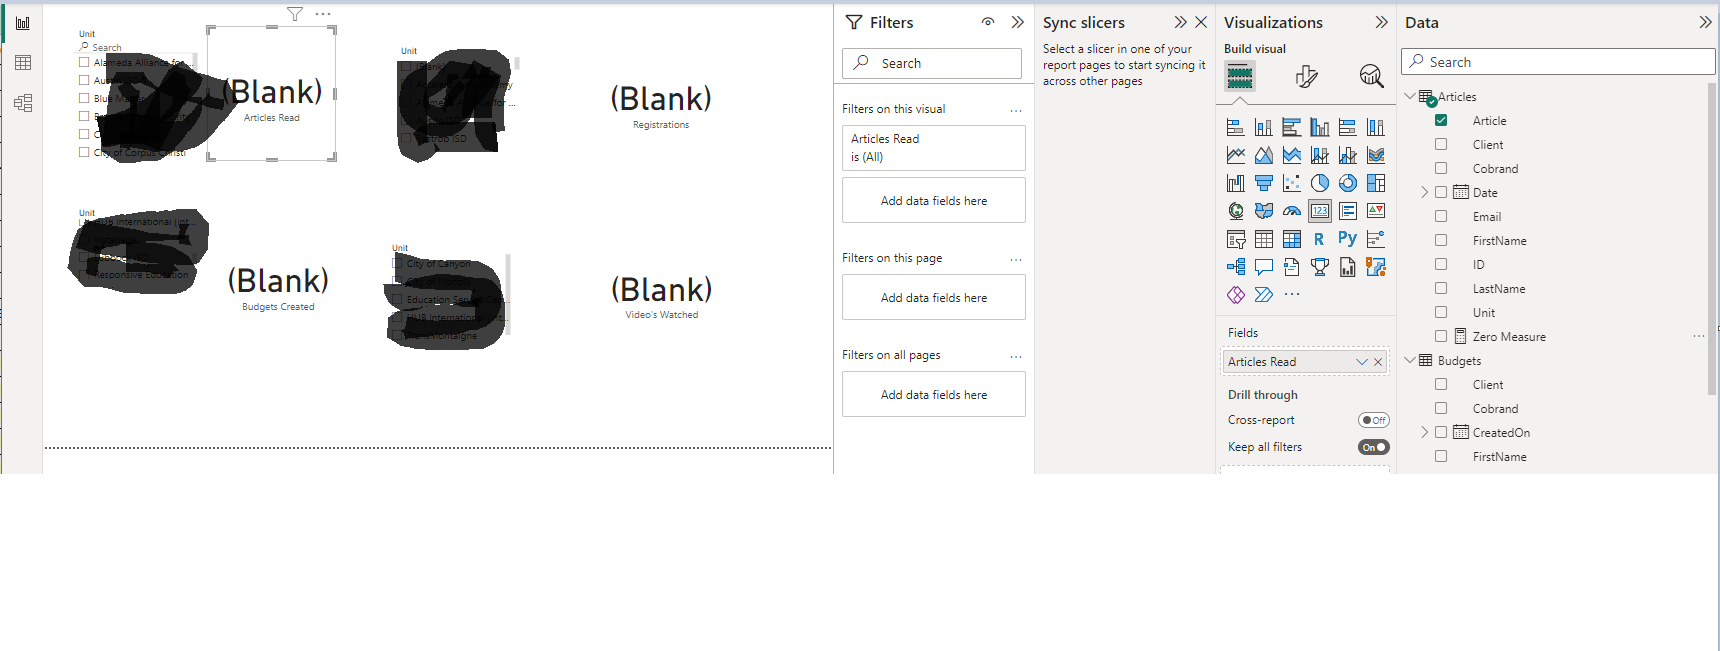Choose the Filled map visual
Screen dimensions: 1720x651
[x=1264, y=211]
